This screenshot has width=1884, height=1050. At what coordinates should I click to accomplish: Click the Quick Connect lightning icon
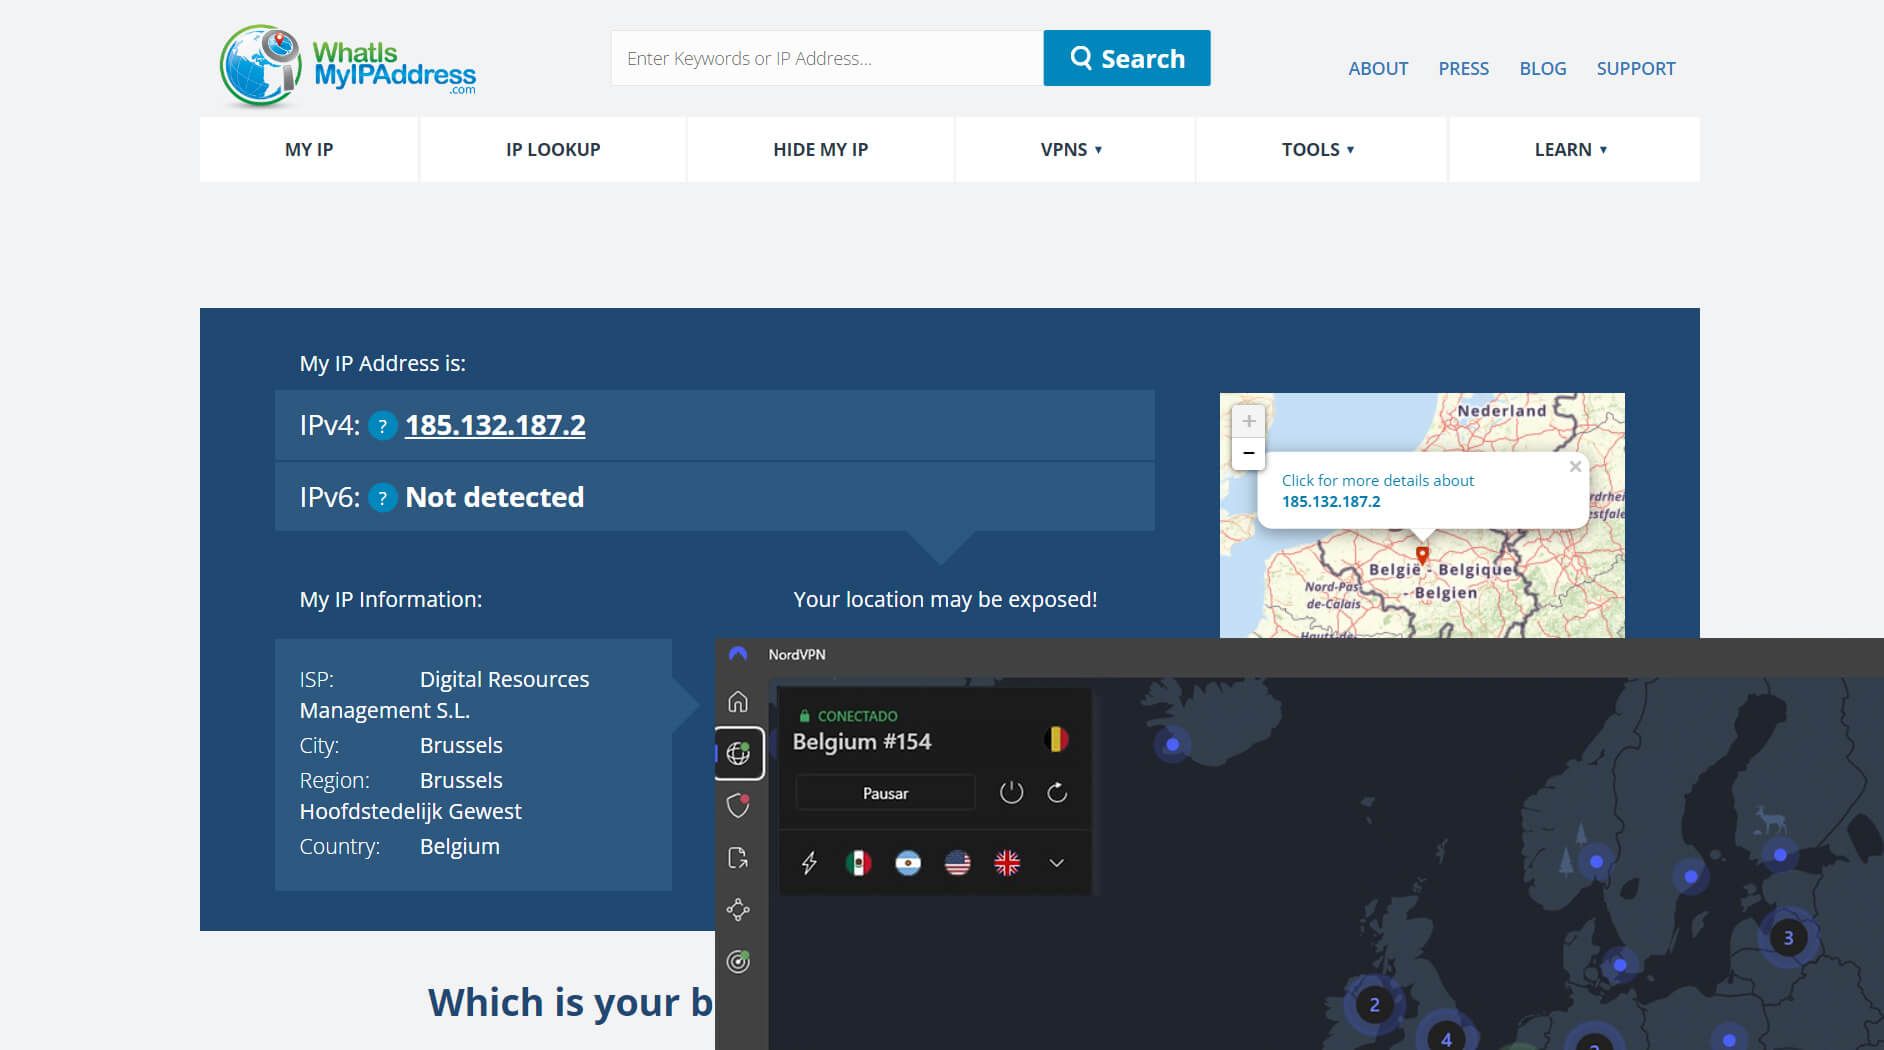(x=809, y=863)
